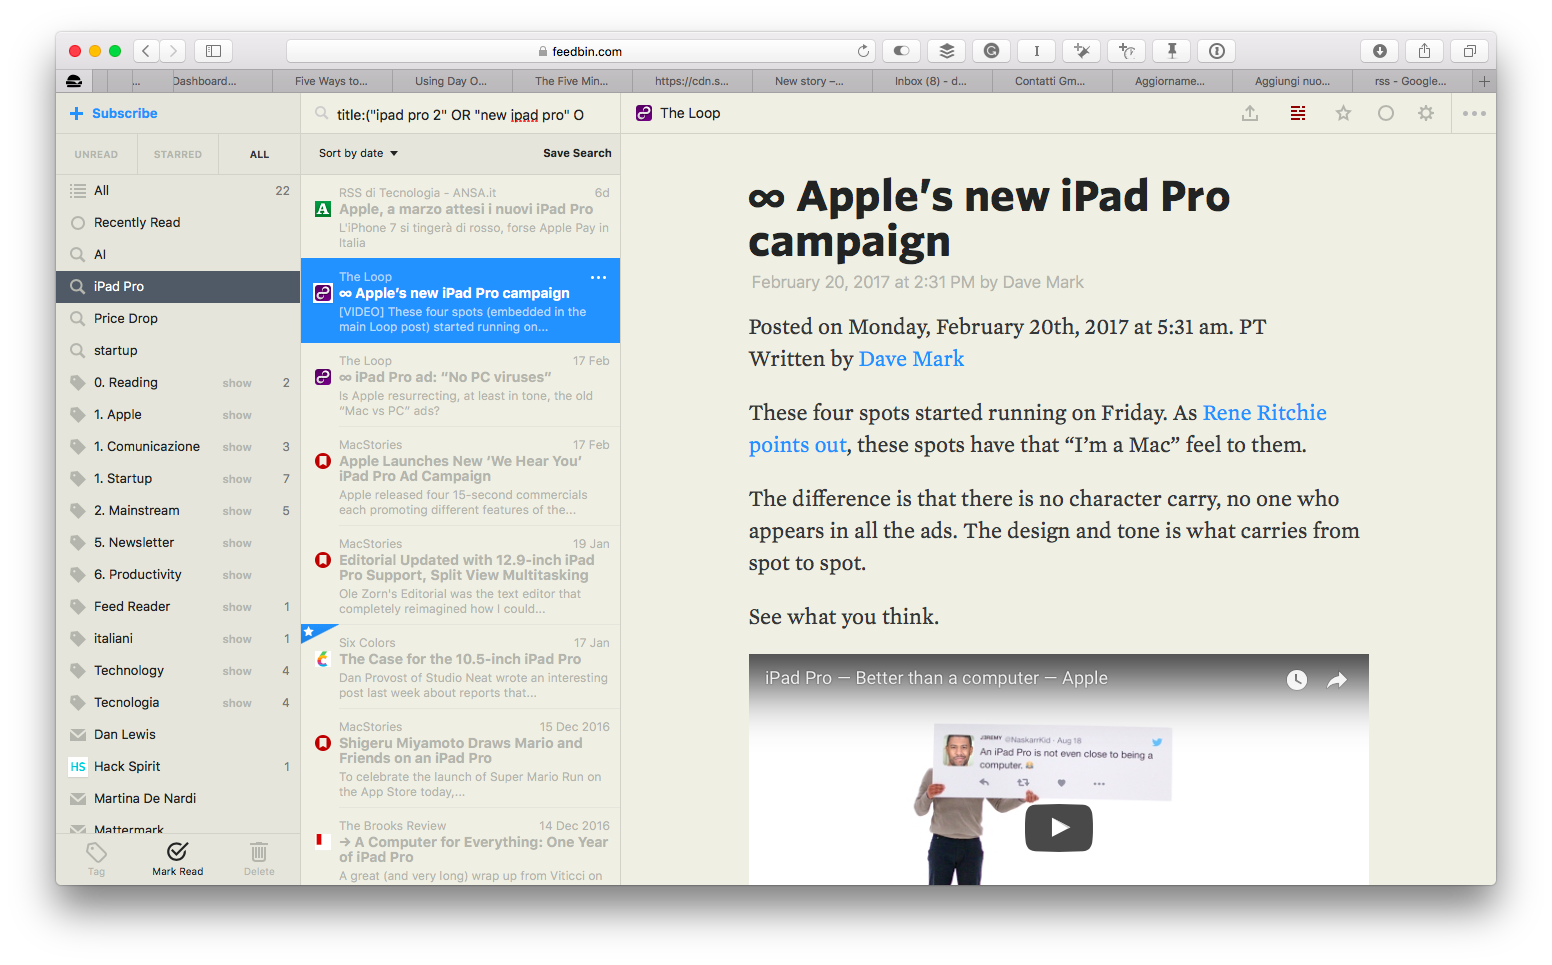Toggle Safari sidebar button
Image resolution: width=1552 pixels, height=965 pixels.
213,51
